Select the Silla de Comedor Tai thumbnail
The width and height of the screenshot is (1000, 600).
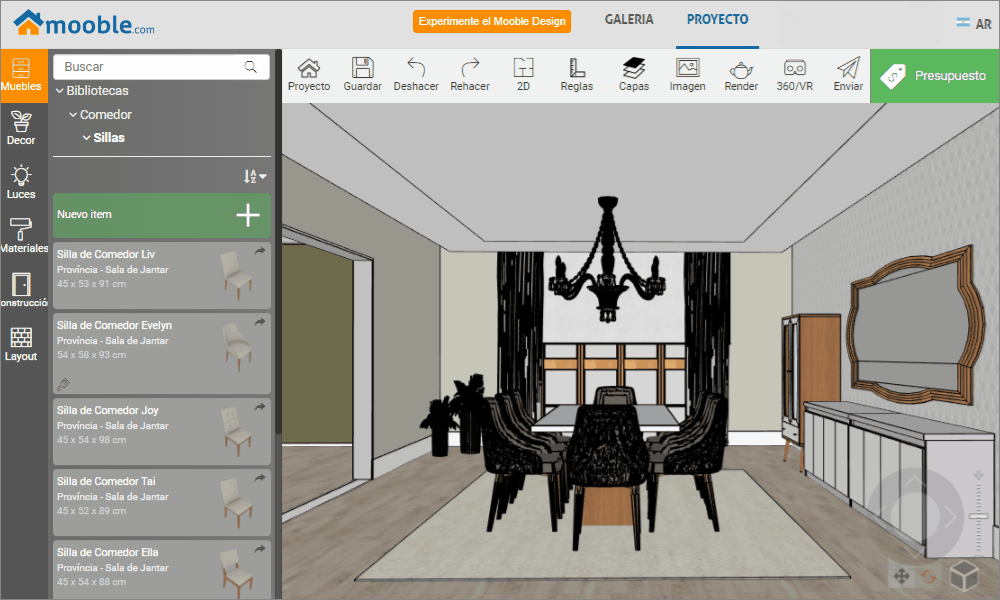(236, 502)
